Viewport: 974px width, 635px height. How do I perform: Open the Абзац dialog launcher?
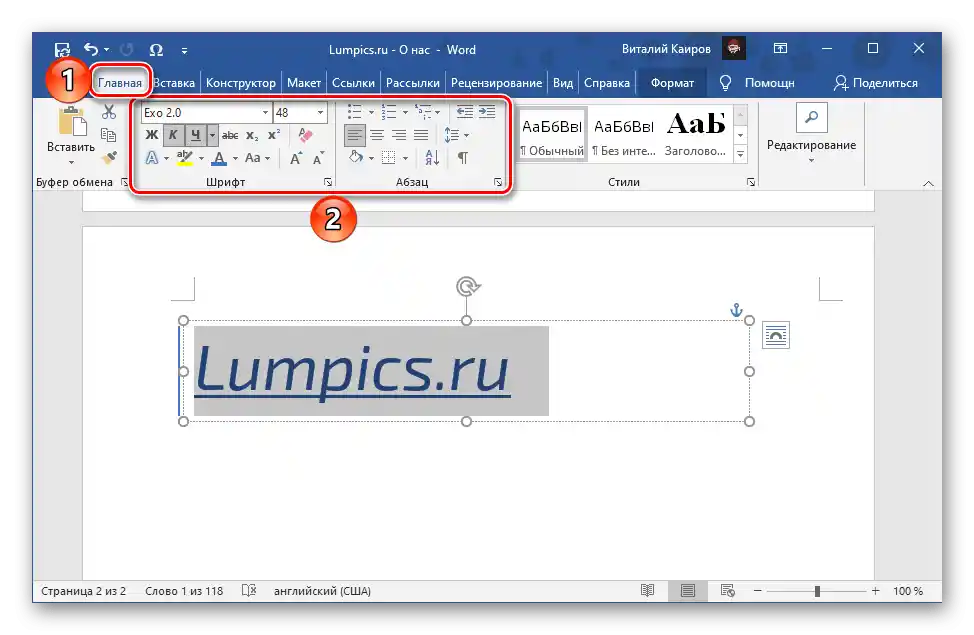[x=498, y=182]
